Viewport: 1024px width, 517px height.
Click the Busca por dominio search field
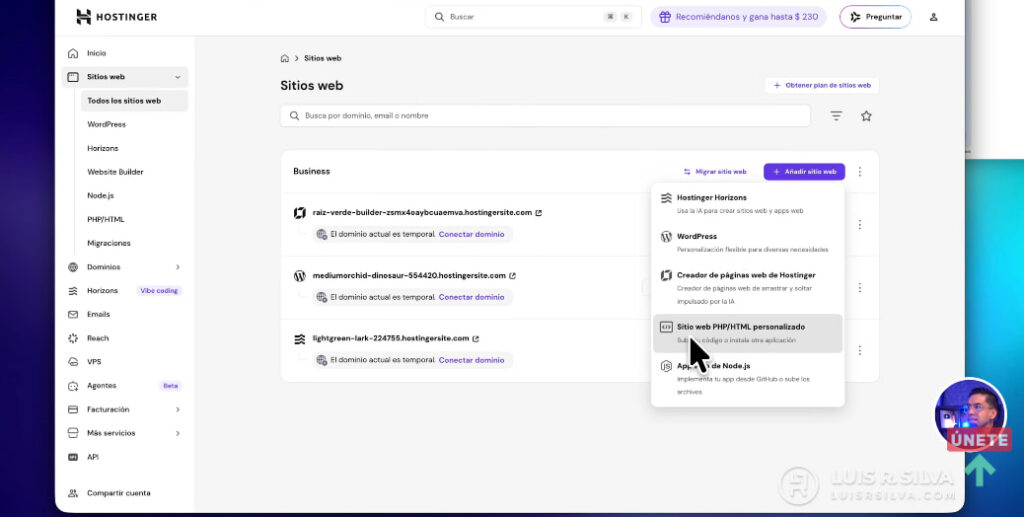tap(545, 116)
